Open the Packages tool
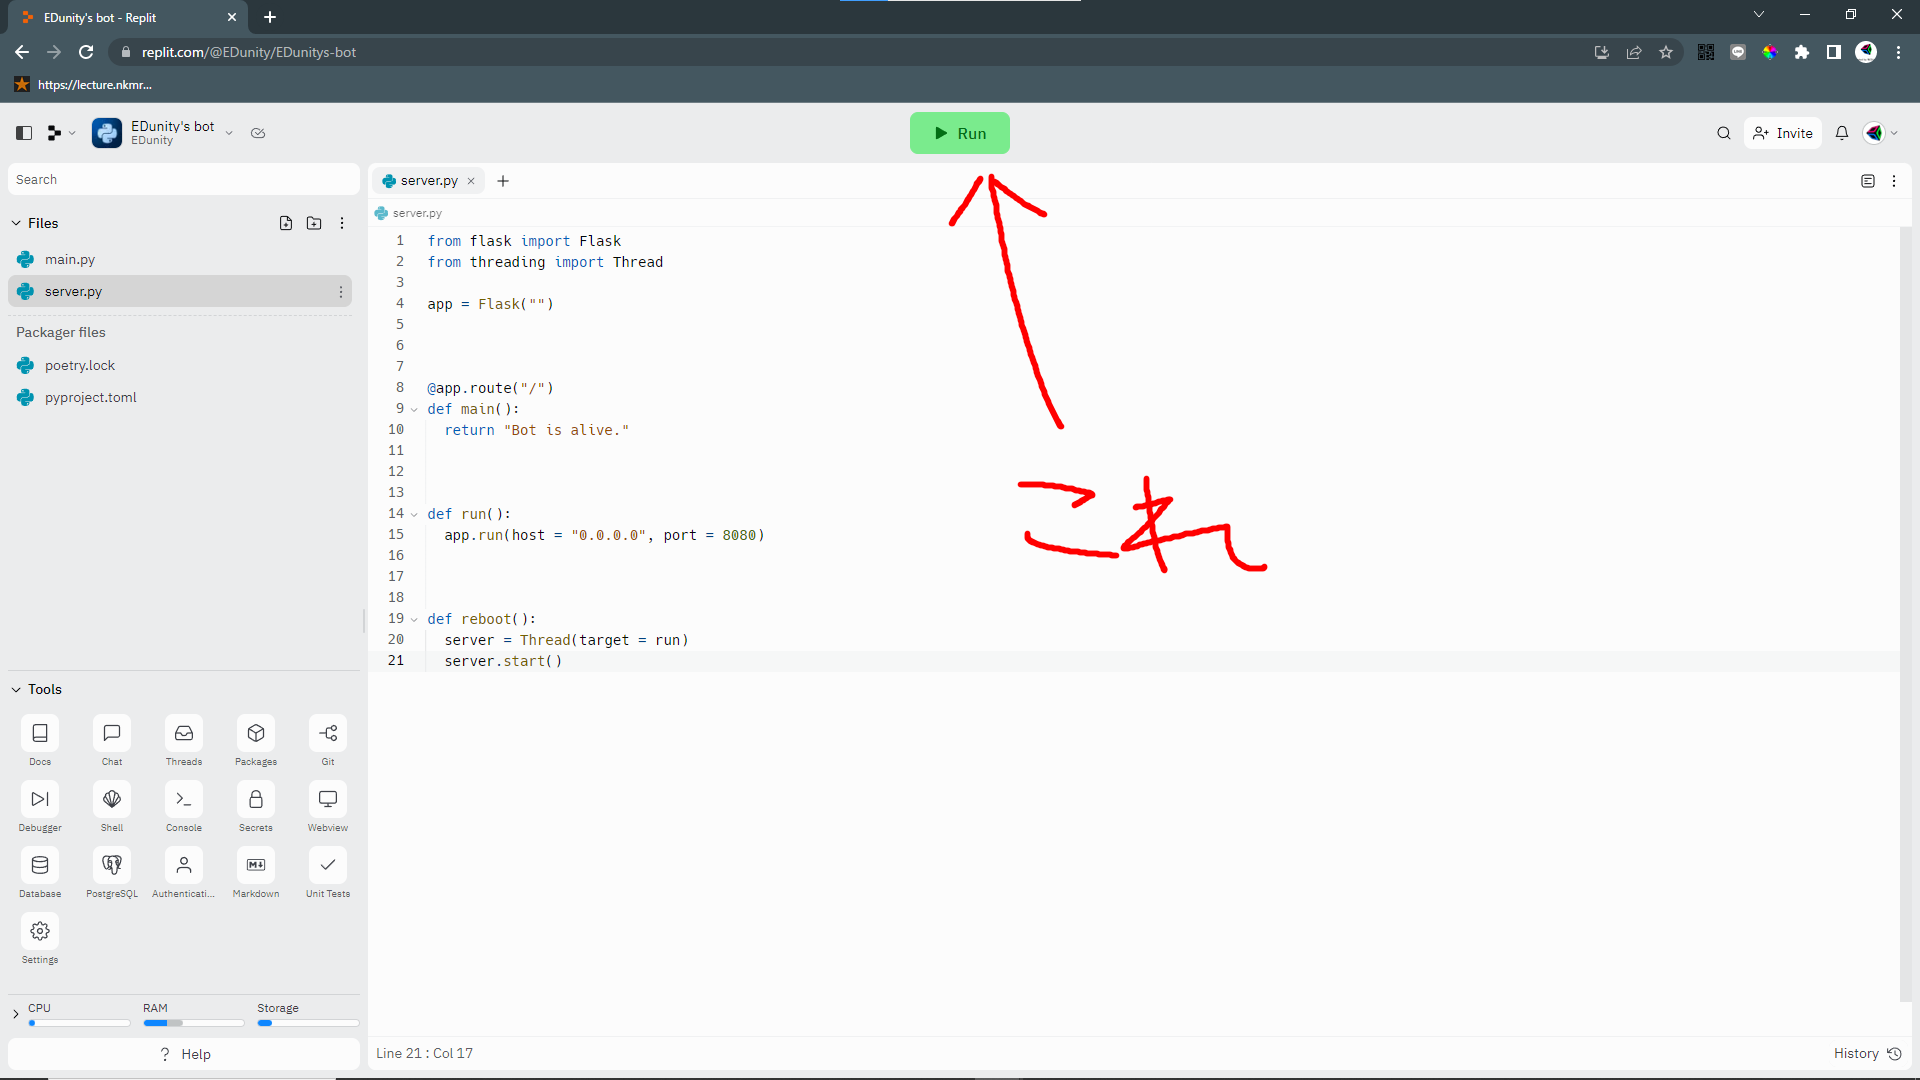The width and height of the screenshot is (1920, 1080). pos(256,734)
